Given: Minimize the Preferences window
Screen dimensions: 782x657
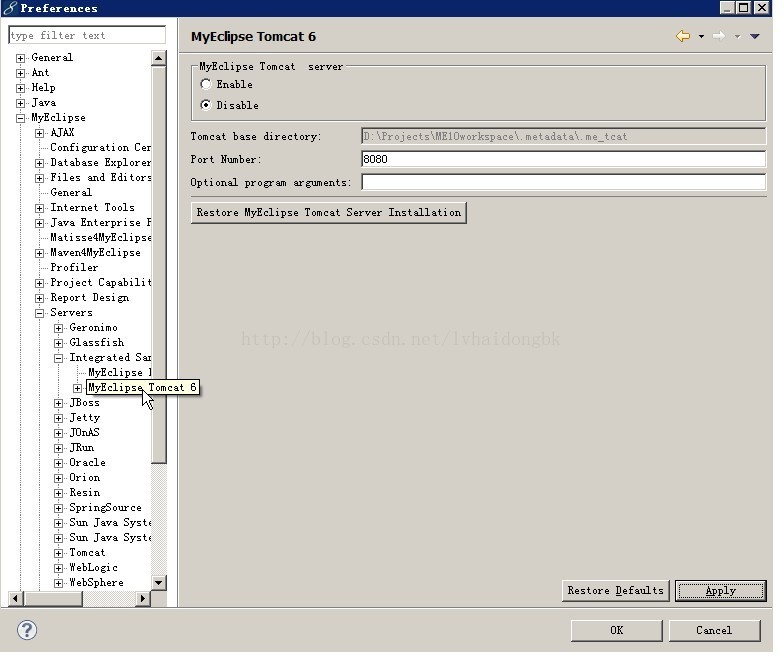Looking at the screenshot, I should (x=728, y=7).
